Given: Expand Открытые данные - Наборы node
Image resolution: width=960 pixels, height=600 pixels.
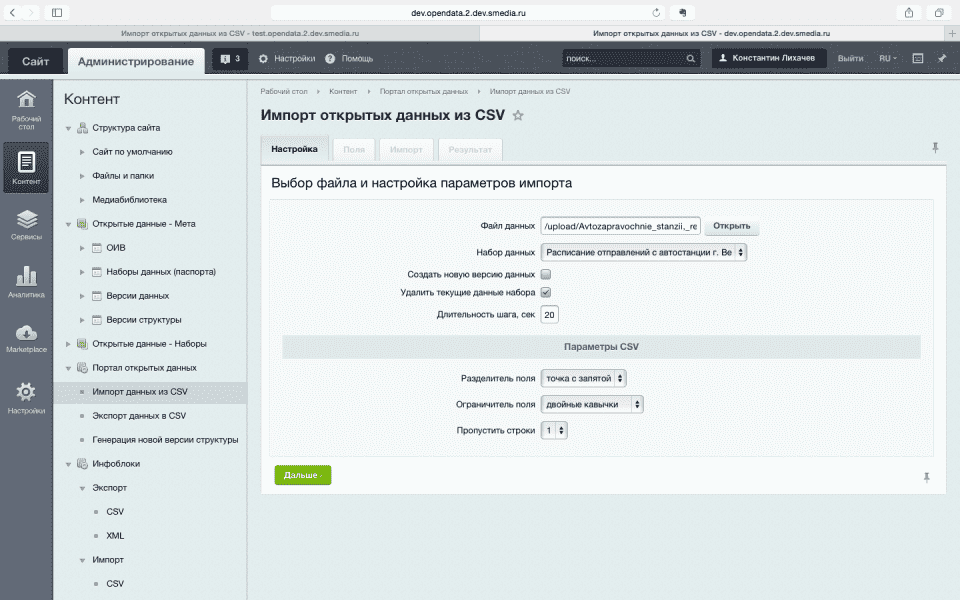Looking at the screenshot, I should [x=69, y=344].
